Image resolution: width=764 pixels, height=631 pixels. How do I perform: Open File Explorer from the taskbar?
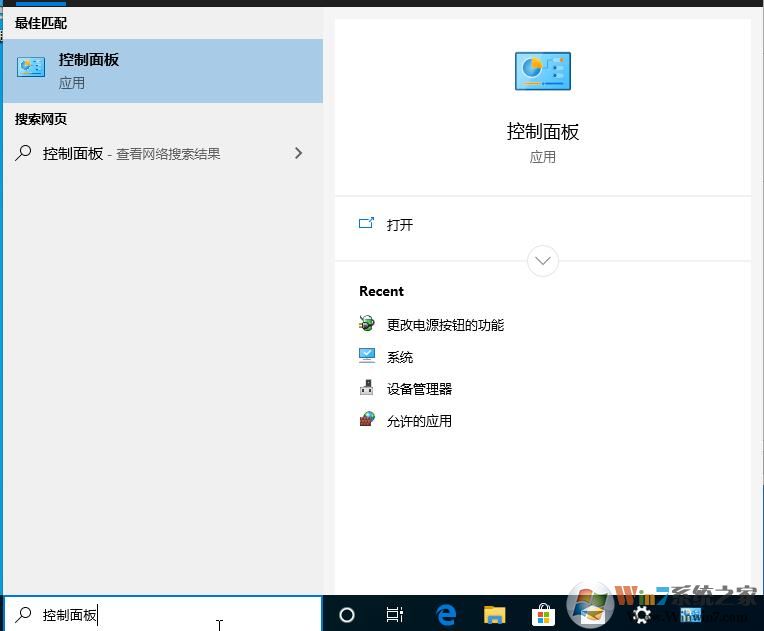pyautogui.click(x=495, y=615)
